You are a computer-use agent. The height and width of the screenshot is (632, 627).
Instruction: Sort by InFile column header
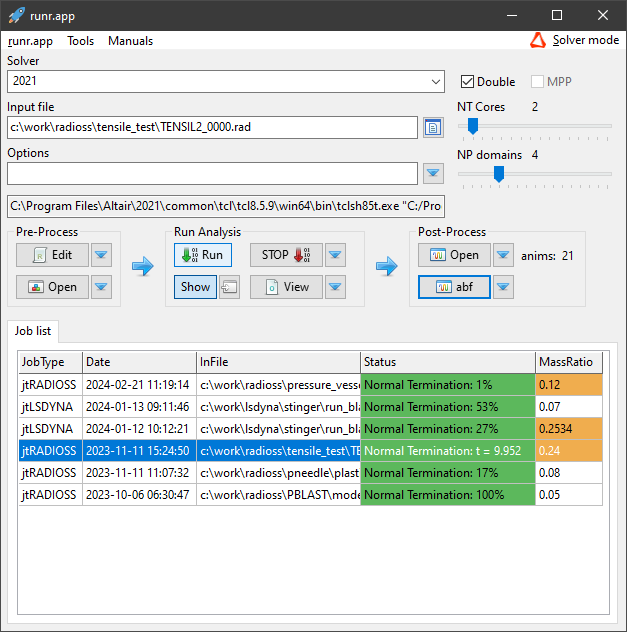[x=278, y=362]
